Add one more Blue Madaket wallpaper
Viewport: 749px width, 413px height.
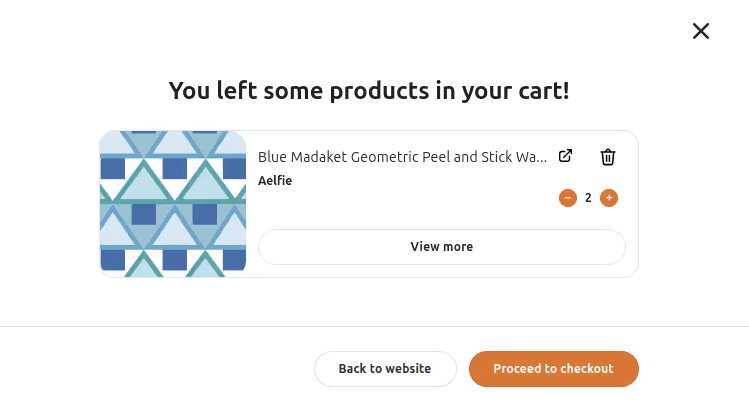[609, 198]
